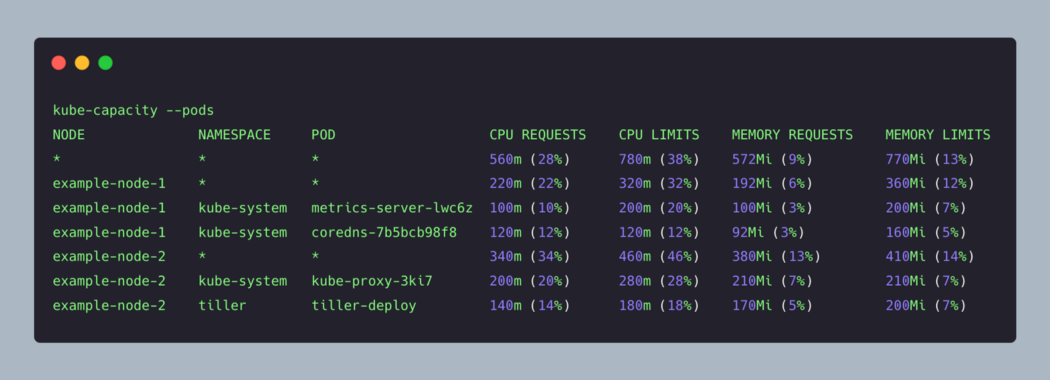This screenshot has height=380, width=1050.
Task: Click the green maximize window dot
Action: (x=105, y=63)
